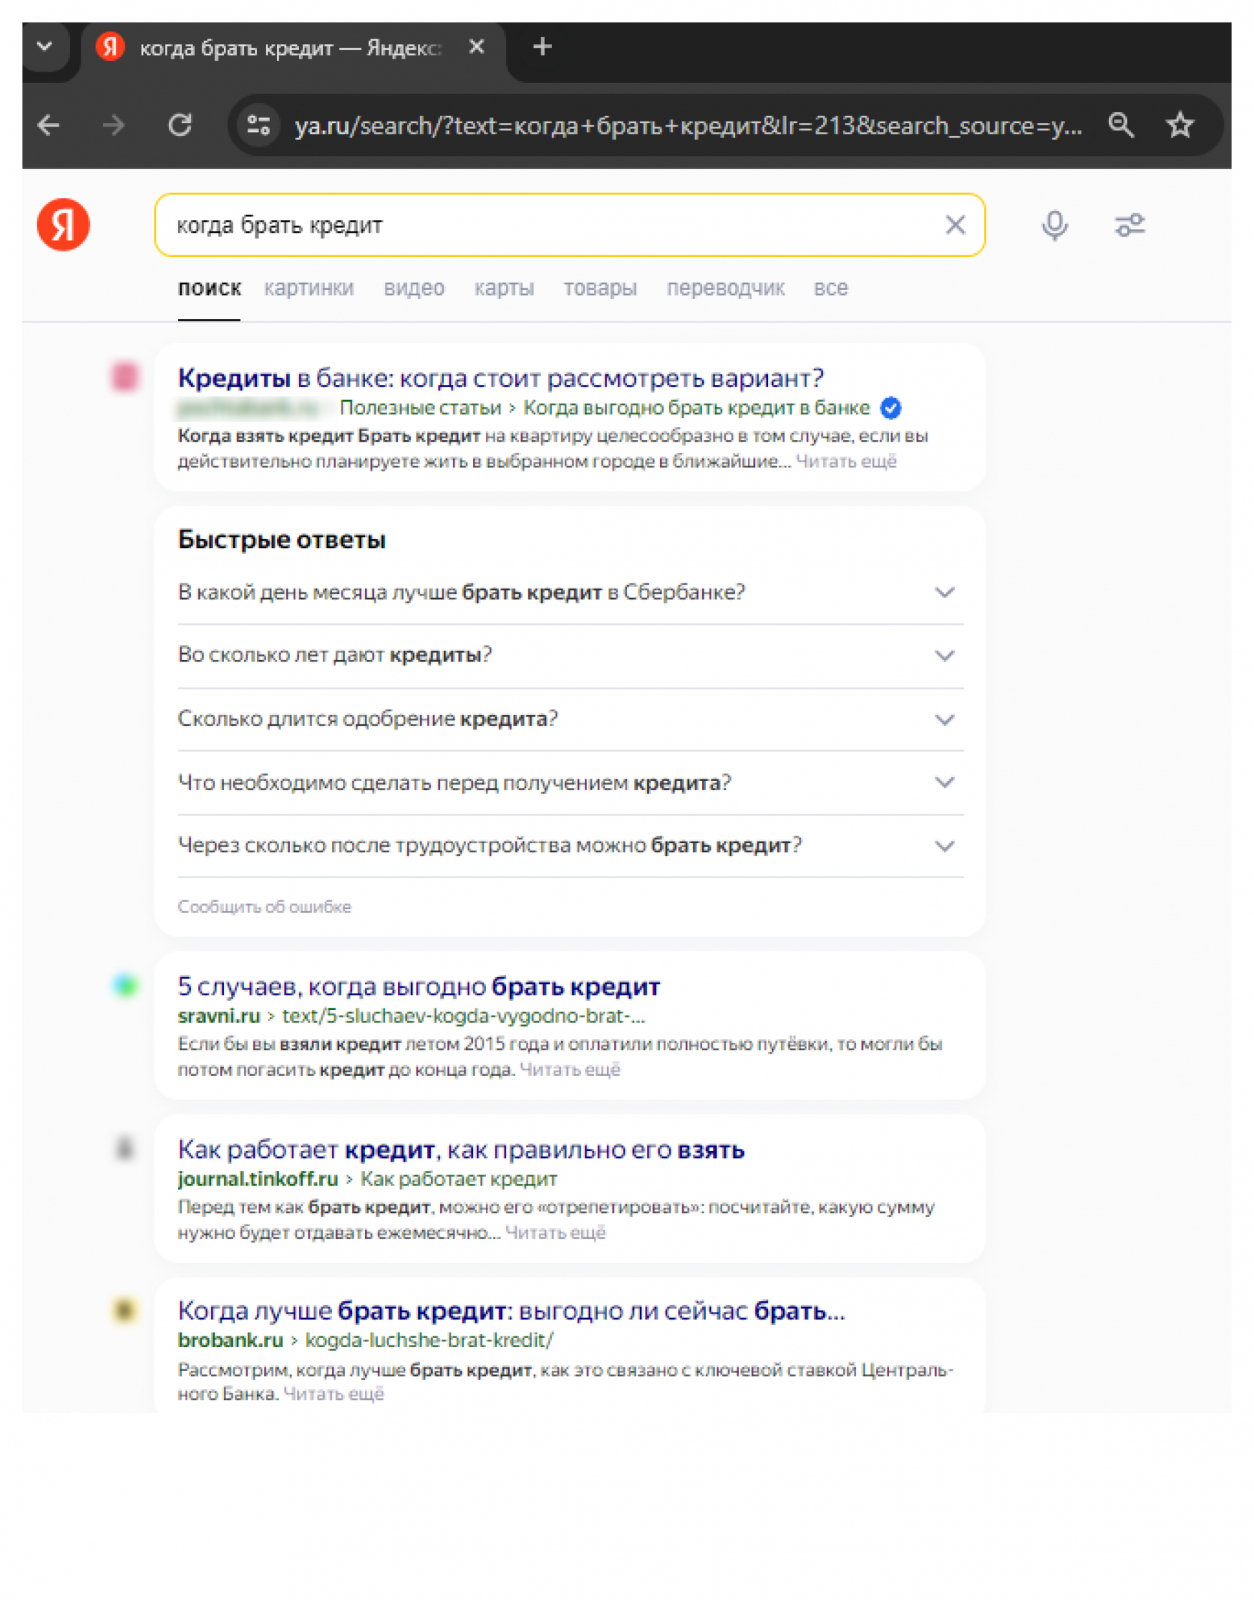The height and width of the screenshot is (1600, 1254).
Task: Bookmark this page with star icon
Action: click(1180, 125)
